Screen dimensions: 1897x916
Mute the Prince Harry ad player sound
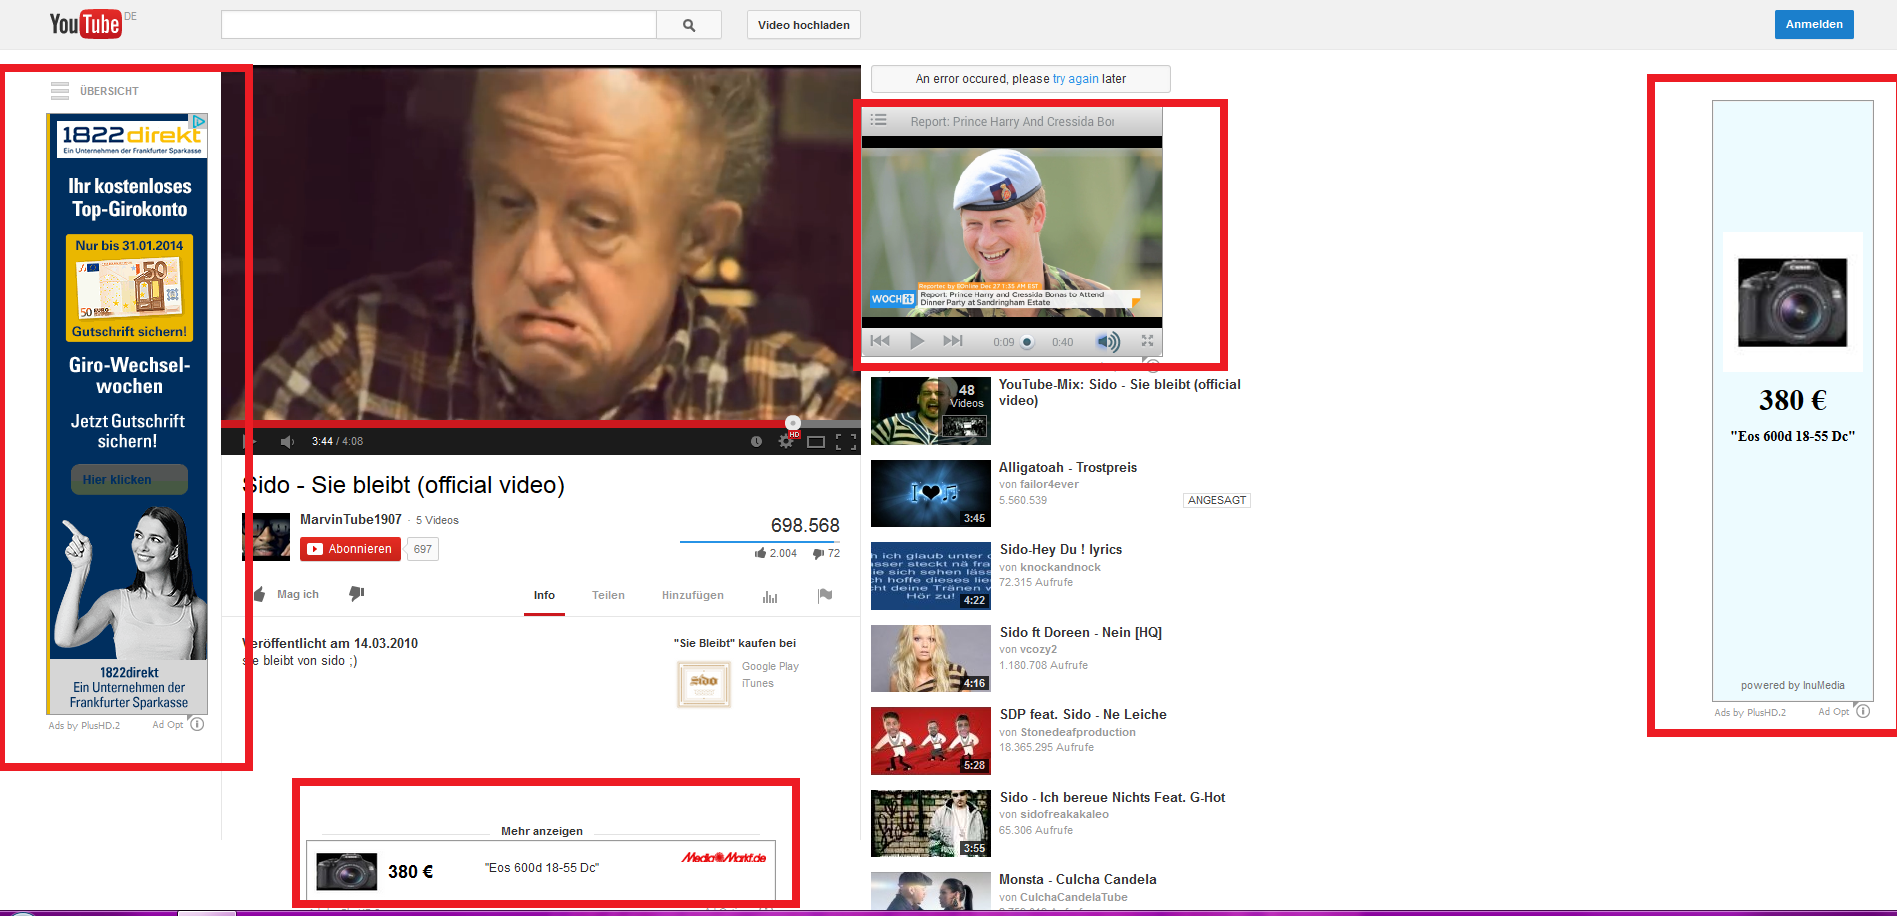click(x=1108, y=342)
